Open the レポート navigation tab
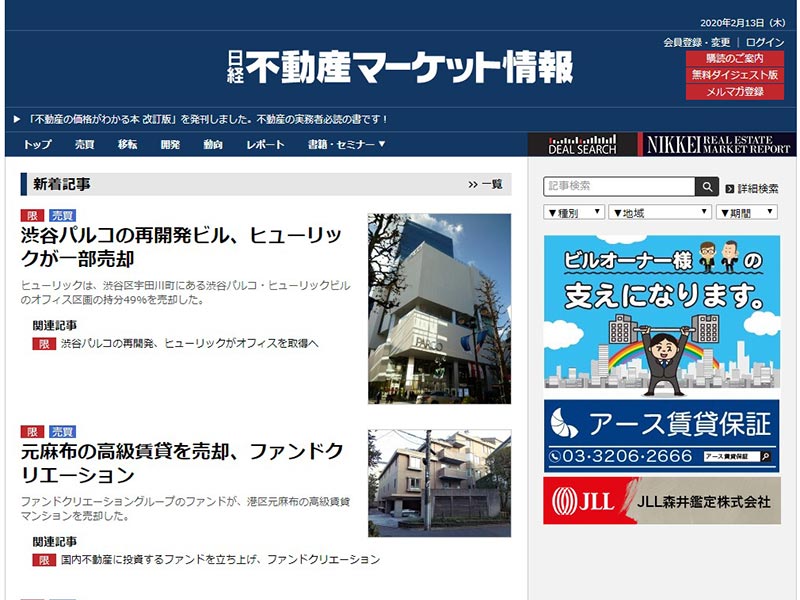This screenshot has width=800, height=600. tap(265, 144)
